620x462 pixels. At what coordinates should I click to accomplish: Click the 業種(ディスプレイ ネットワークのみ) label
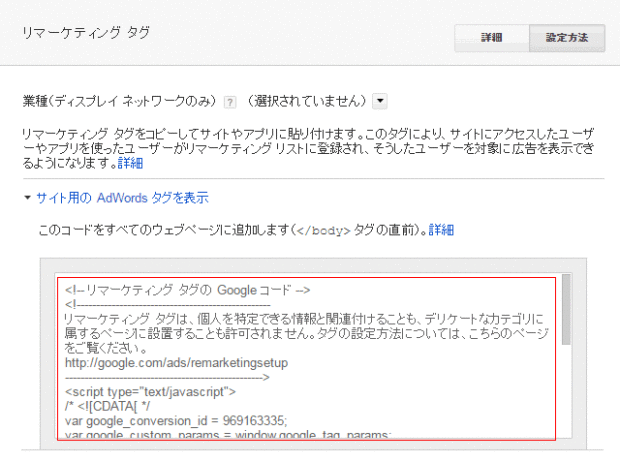119,102
